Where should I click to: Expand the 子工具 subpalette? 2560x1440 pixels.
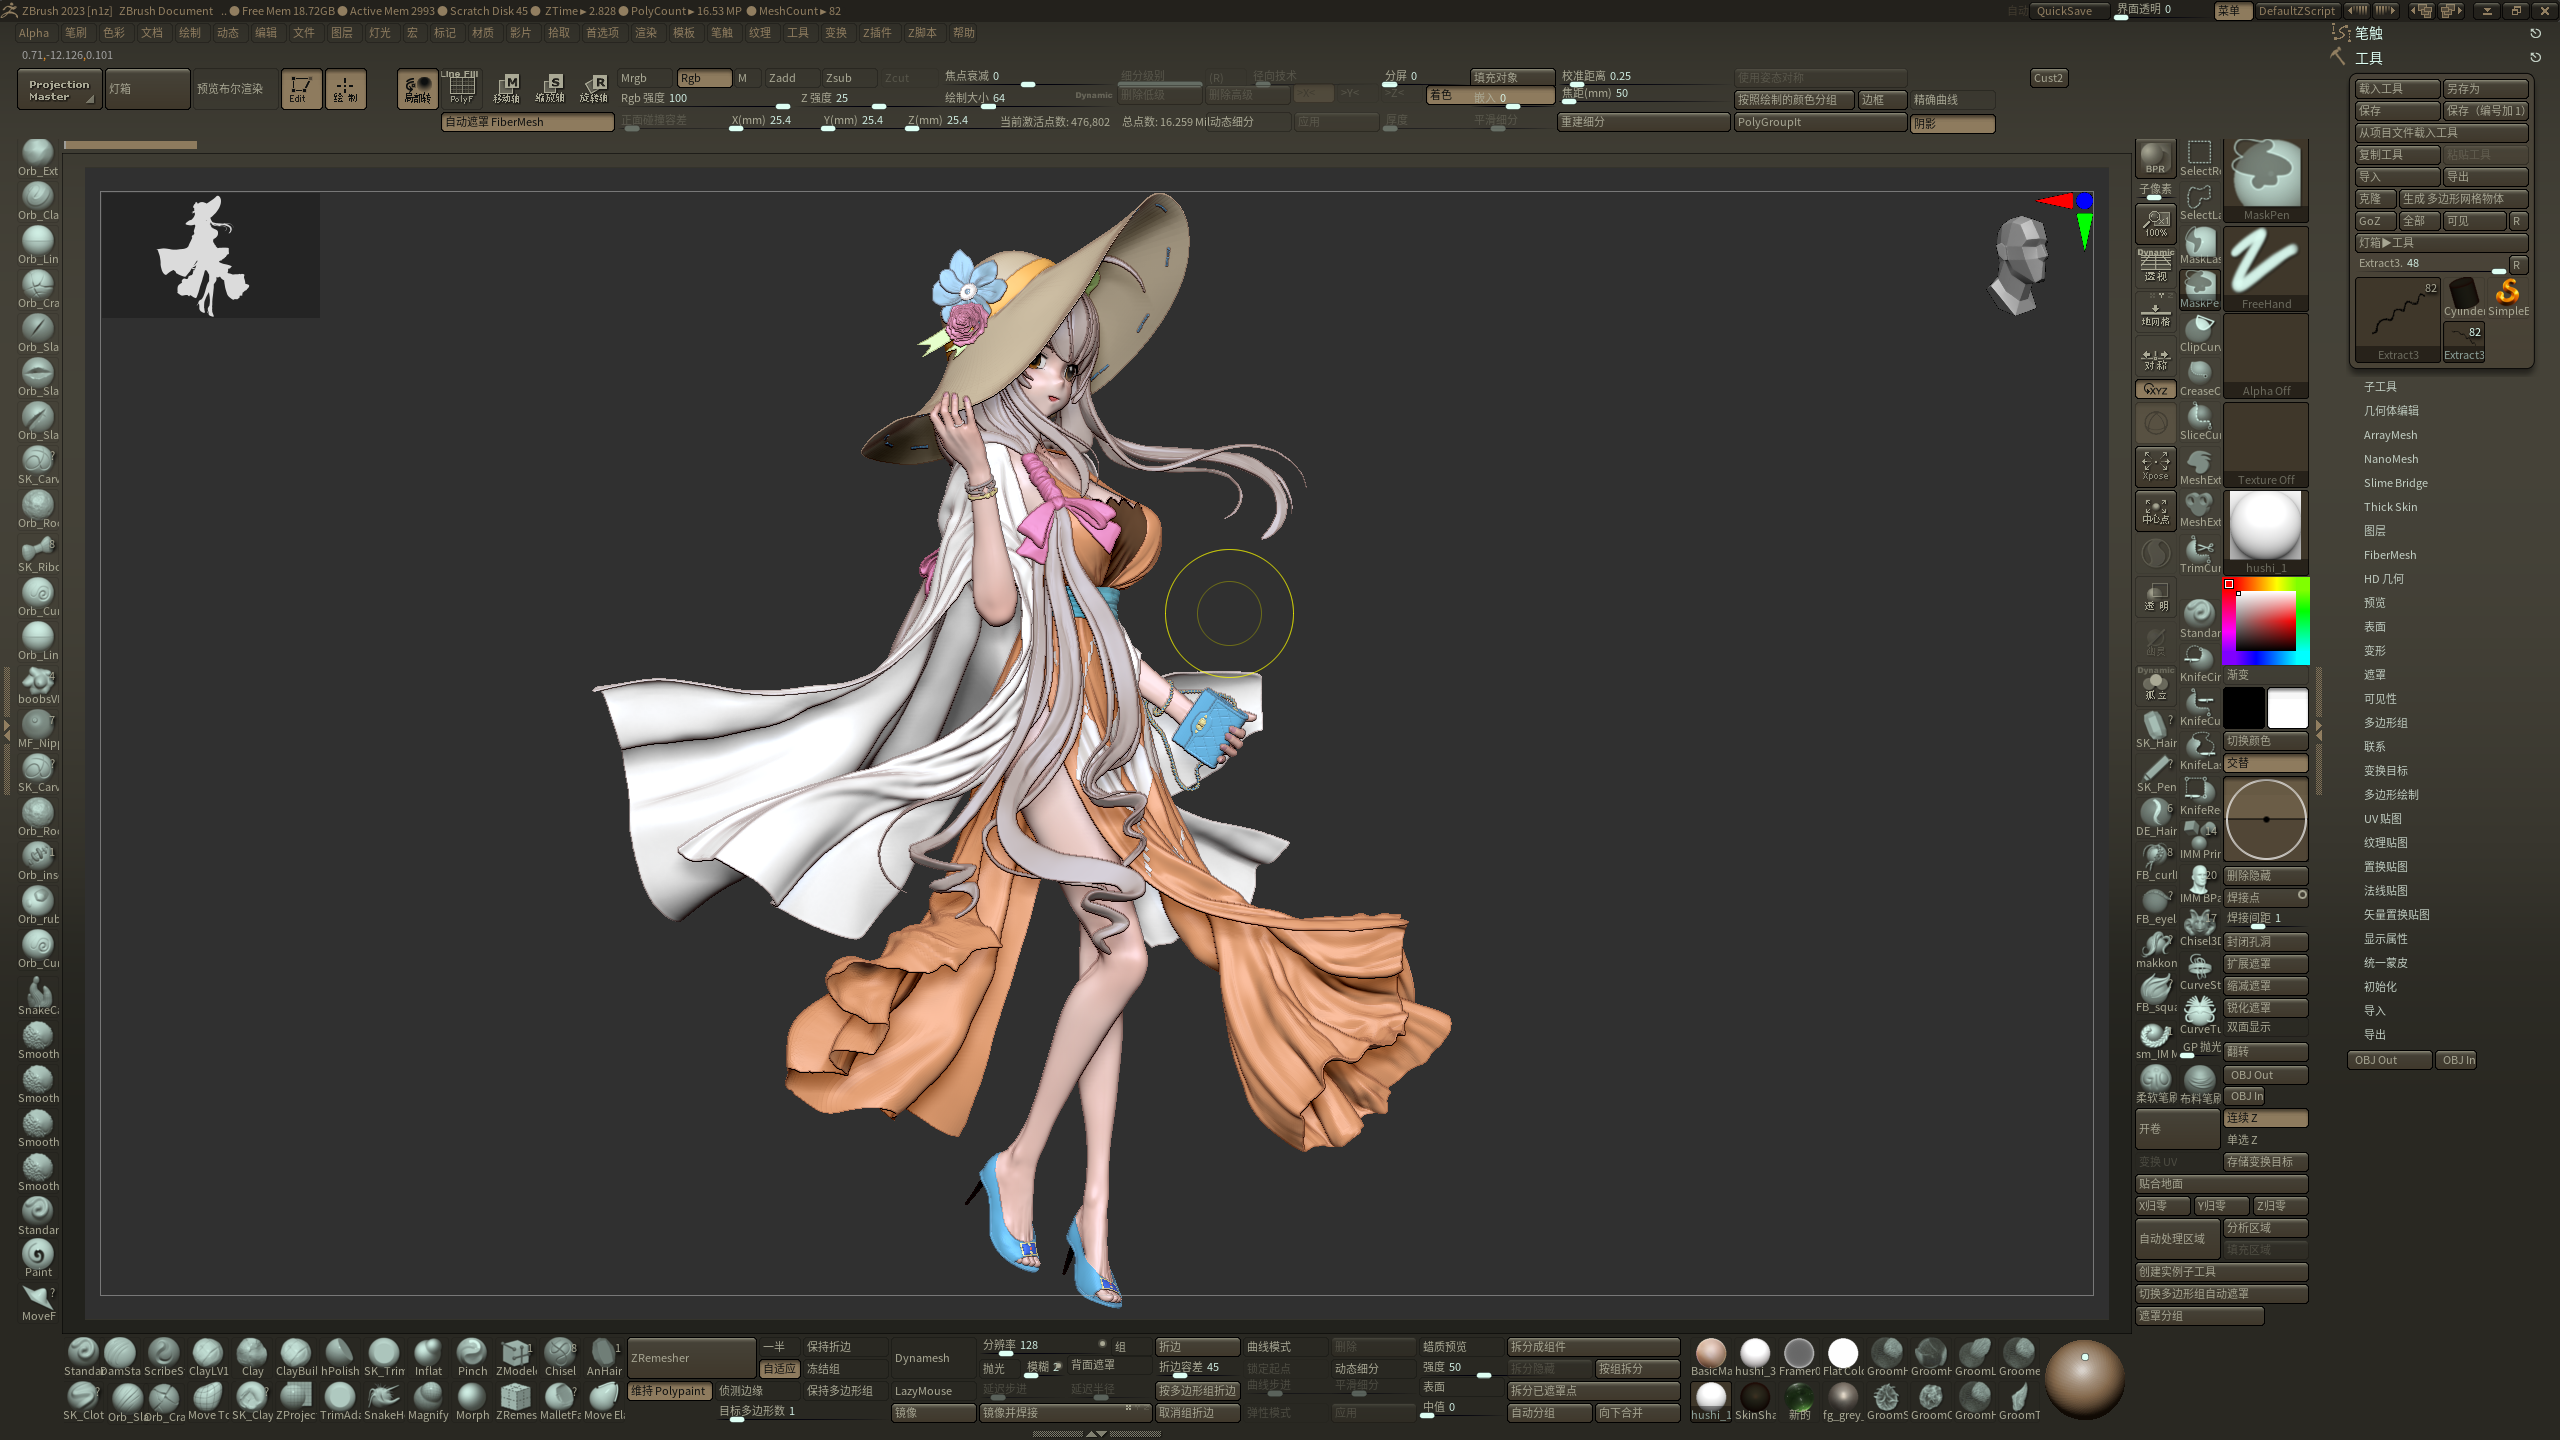(x=2379, y=387)
